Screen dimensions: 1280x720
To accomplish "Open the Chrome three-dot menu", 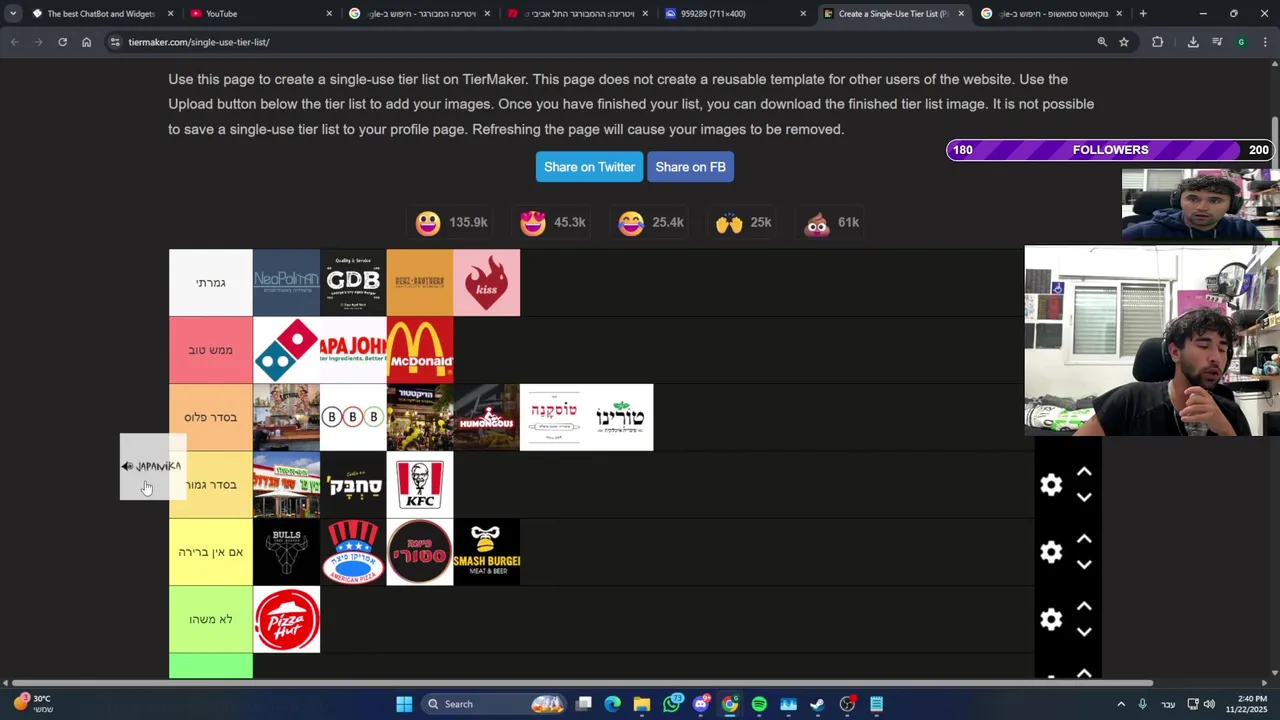I will coord(1265,42).
